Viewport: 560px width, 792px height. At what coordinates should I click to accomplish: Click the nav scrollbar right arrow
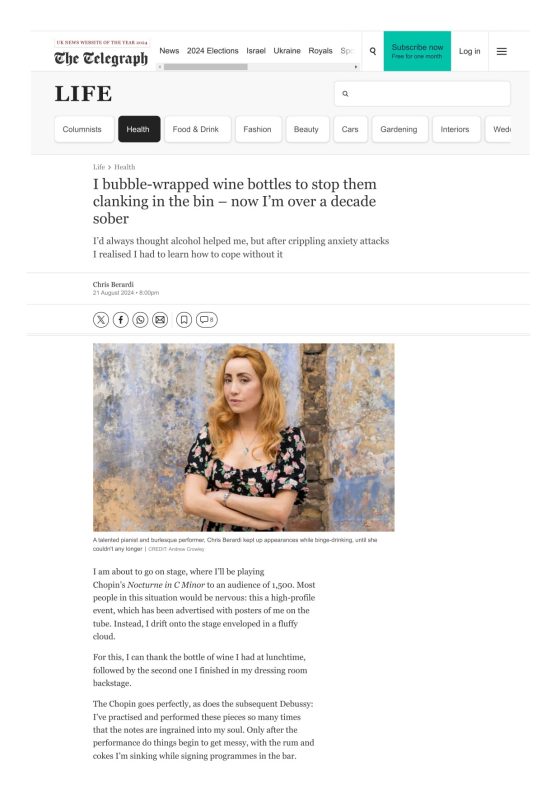pyautogui.click(x=356, y=67)
